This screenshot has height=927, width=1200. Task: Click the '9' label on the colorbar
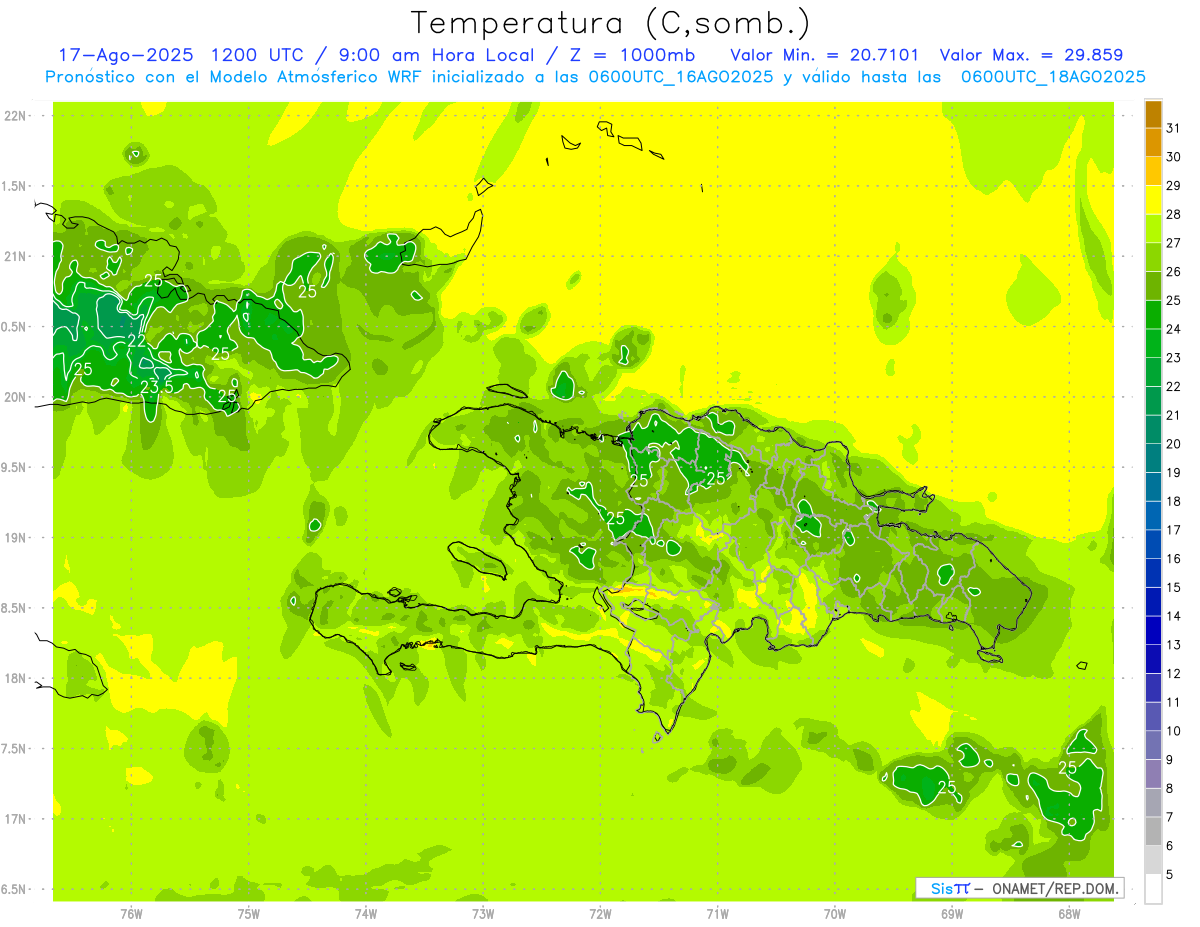[1170, 760]
